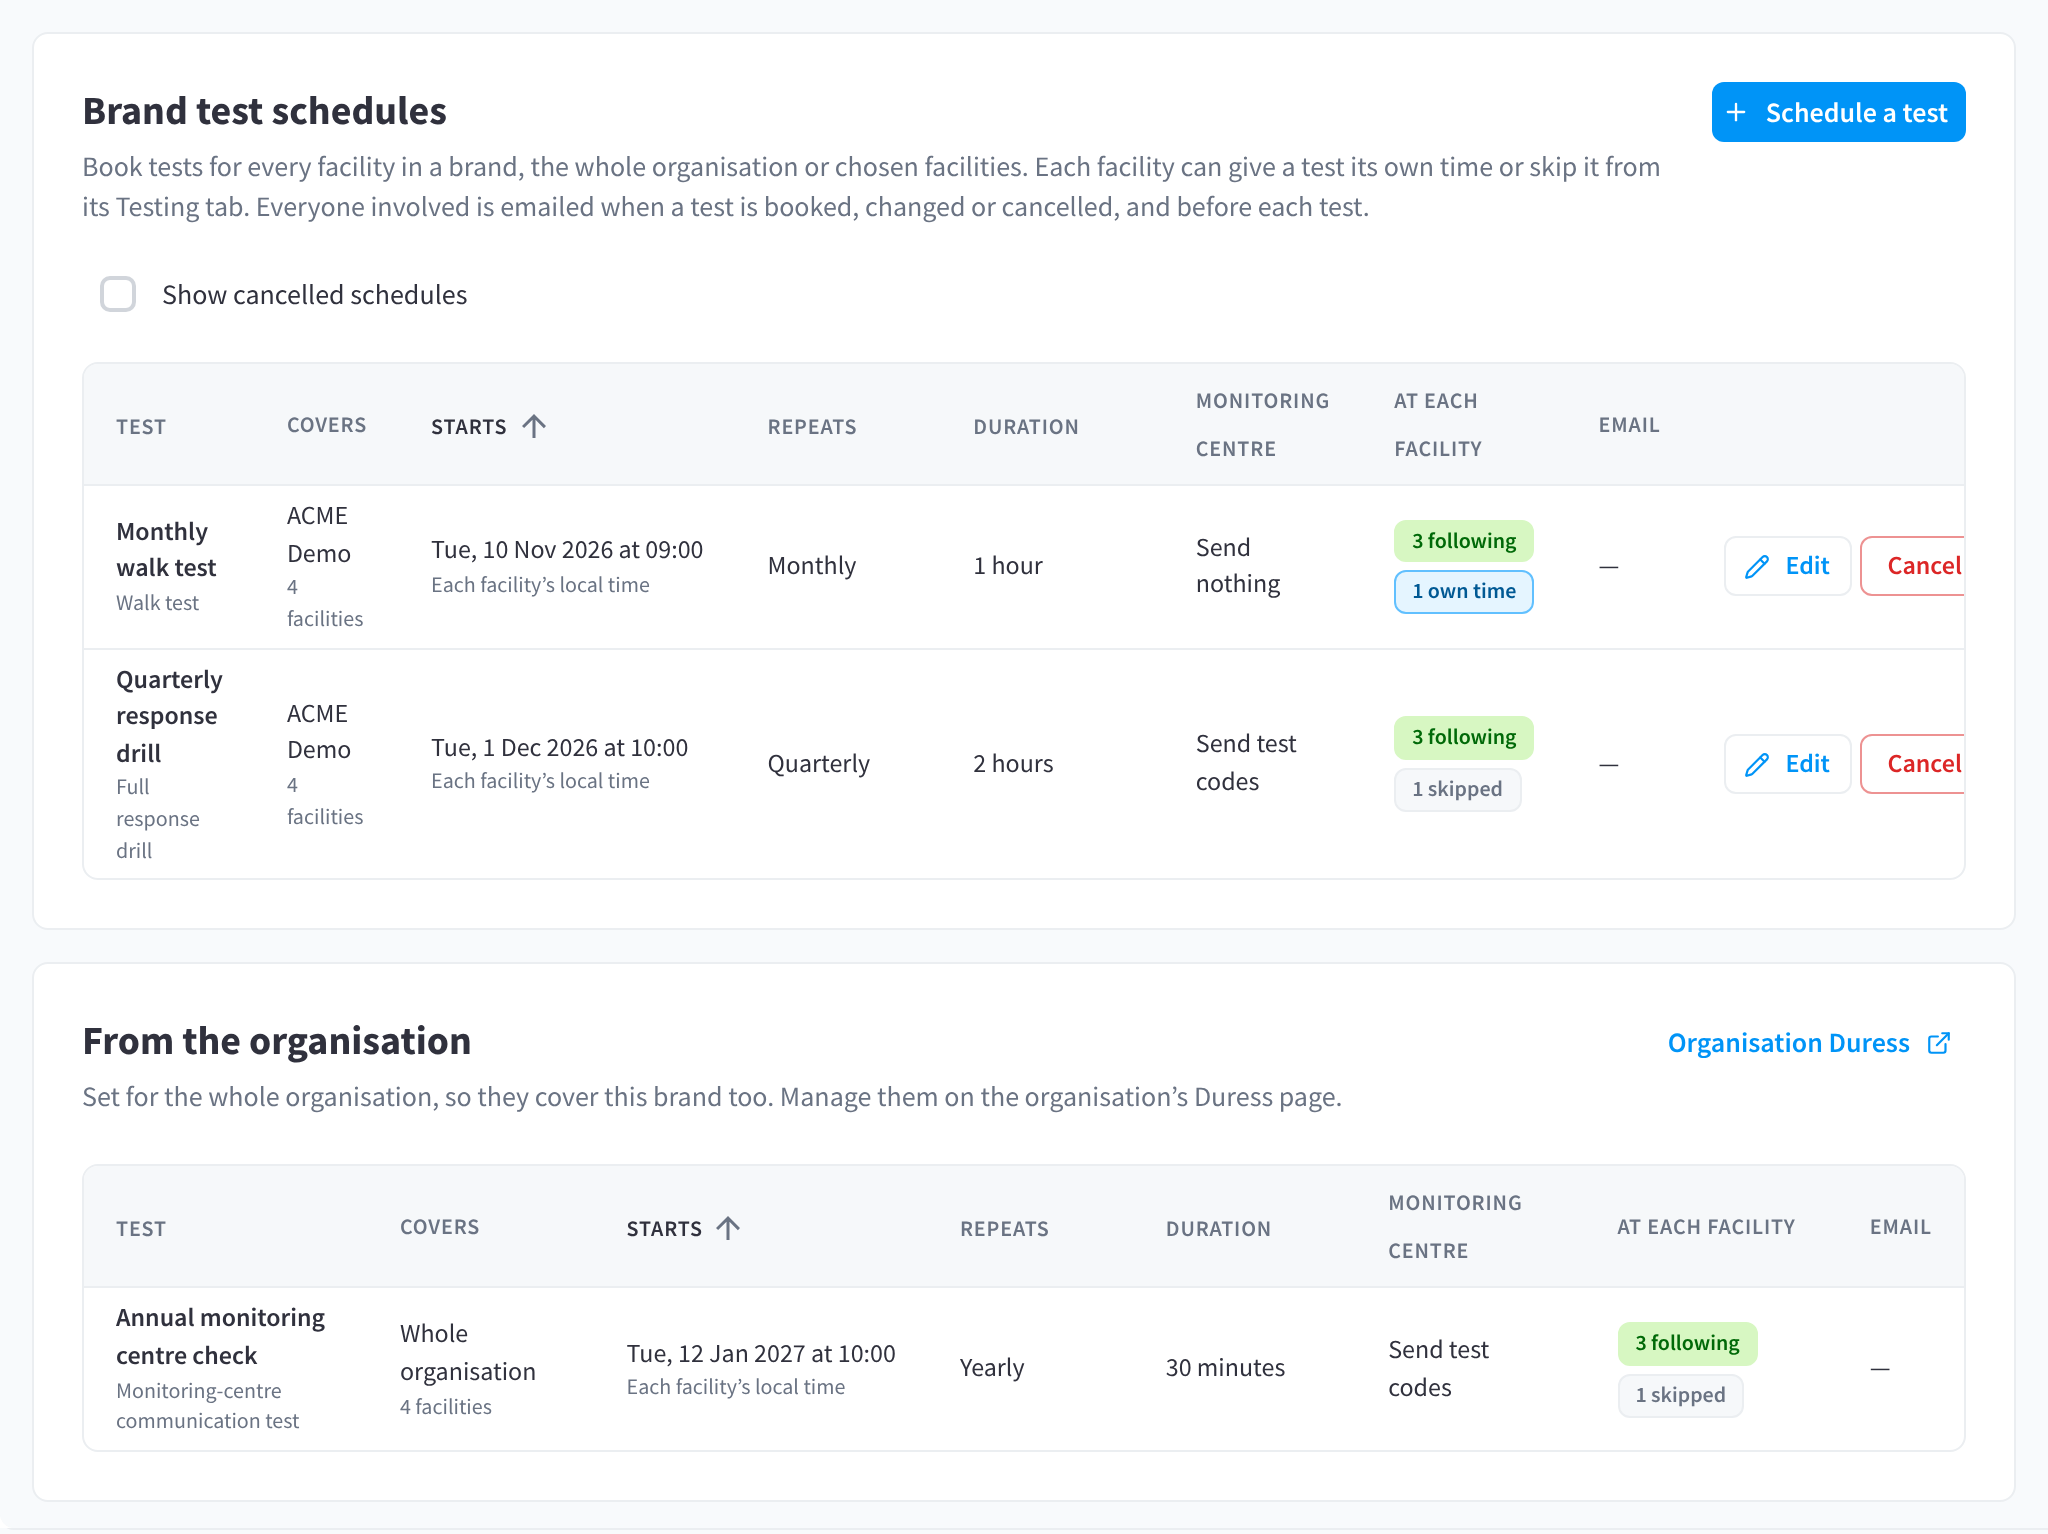Sort organisation table by Covers column header
The image size is (2048, 1534).
[440, 1227]
